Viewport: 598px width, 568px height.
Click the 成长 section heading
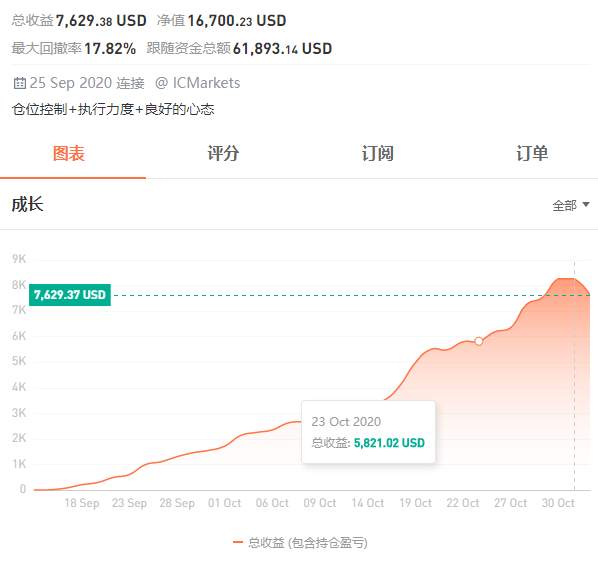(27, 204)
